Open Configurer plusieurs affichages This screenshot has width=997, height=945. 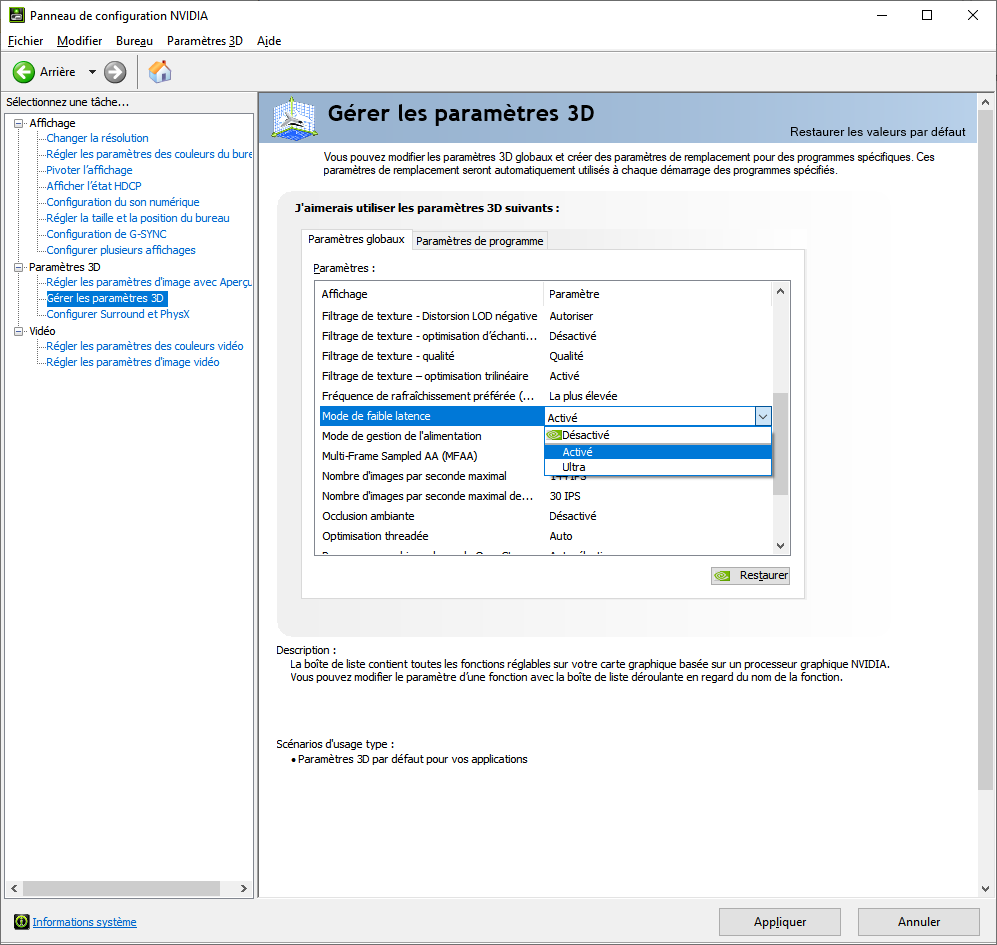(121, 250)
